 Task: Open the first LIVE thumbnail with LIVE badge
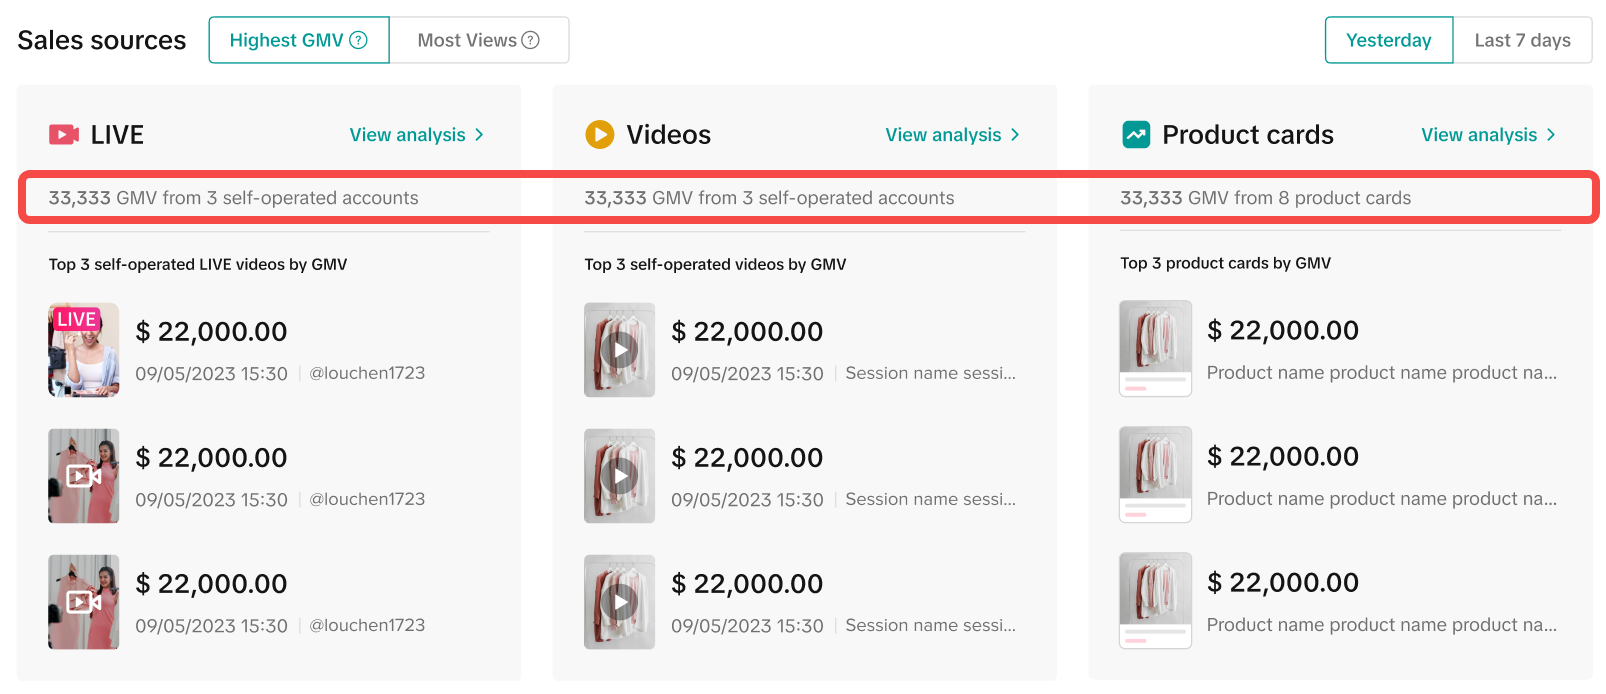(x=84, y=350)
